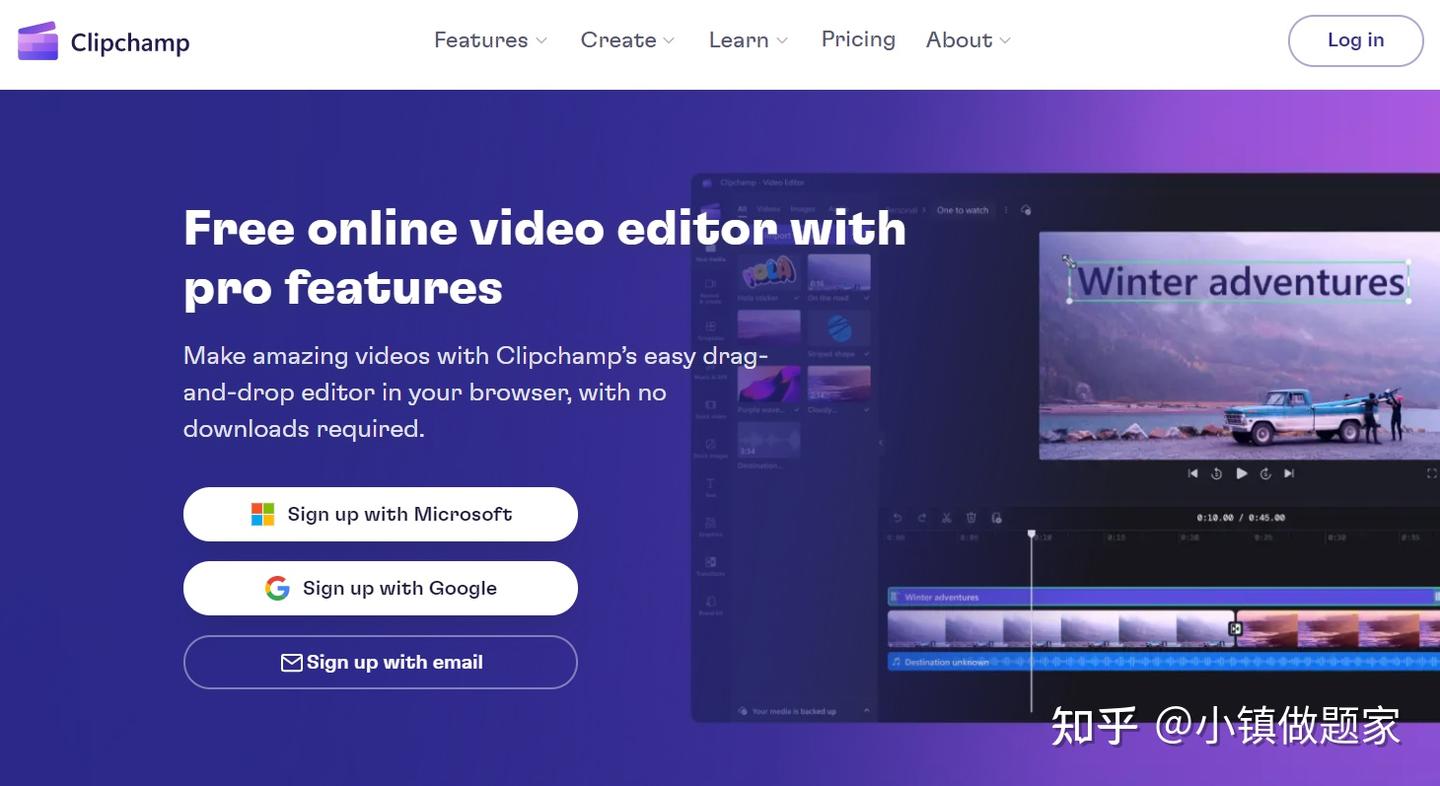Select the Hola sticker thumbnail
The width and height of the screenshot is (1440, 786).
pyautogui.click(x=768, y=272)
